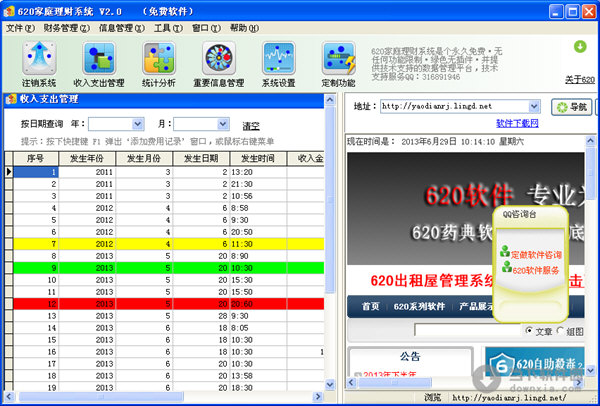
Task: Click the 序号 column header
Action: tap(36, 158)
